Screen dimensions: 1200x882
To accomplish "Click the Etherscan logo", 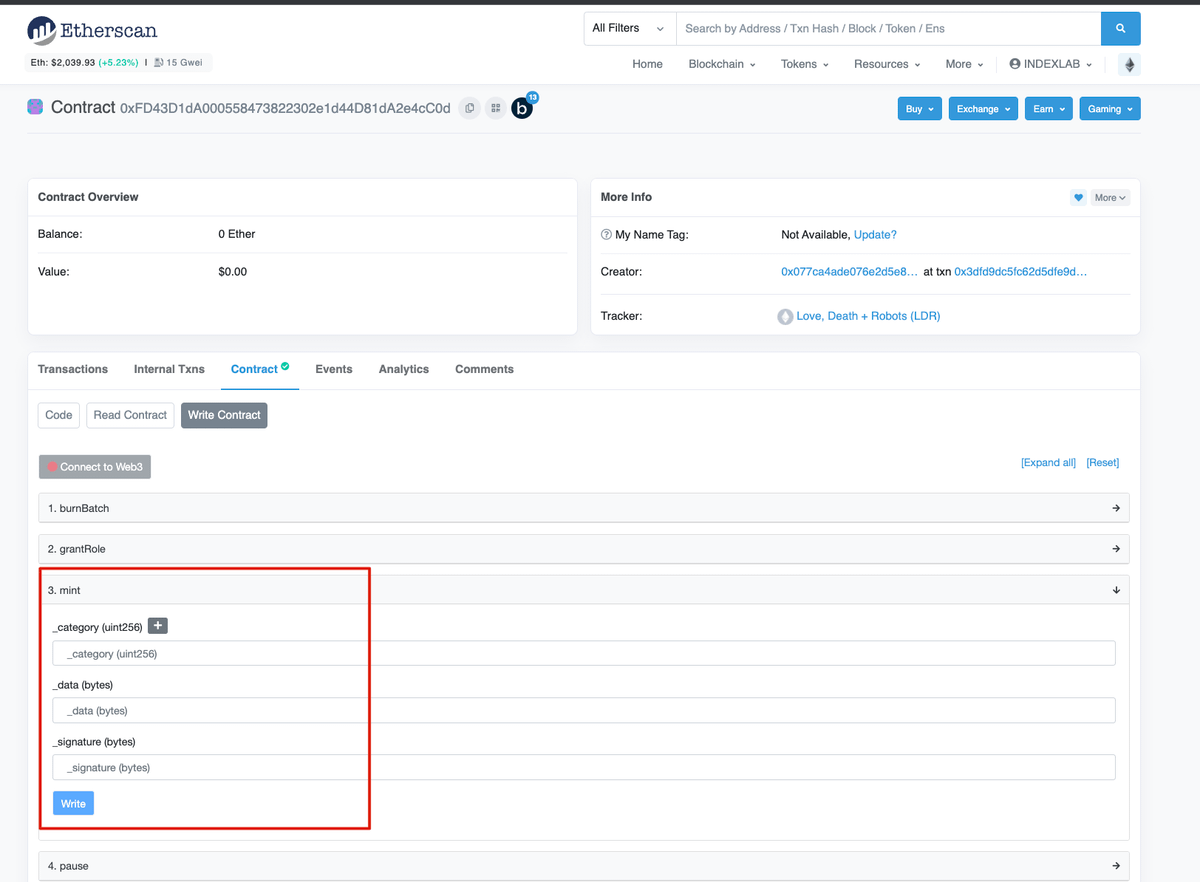I will click(x=92, y=31).
